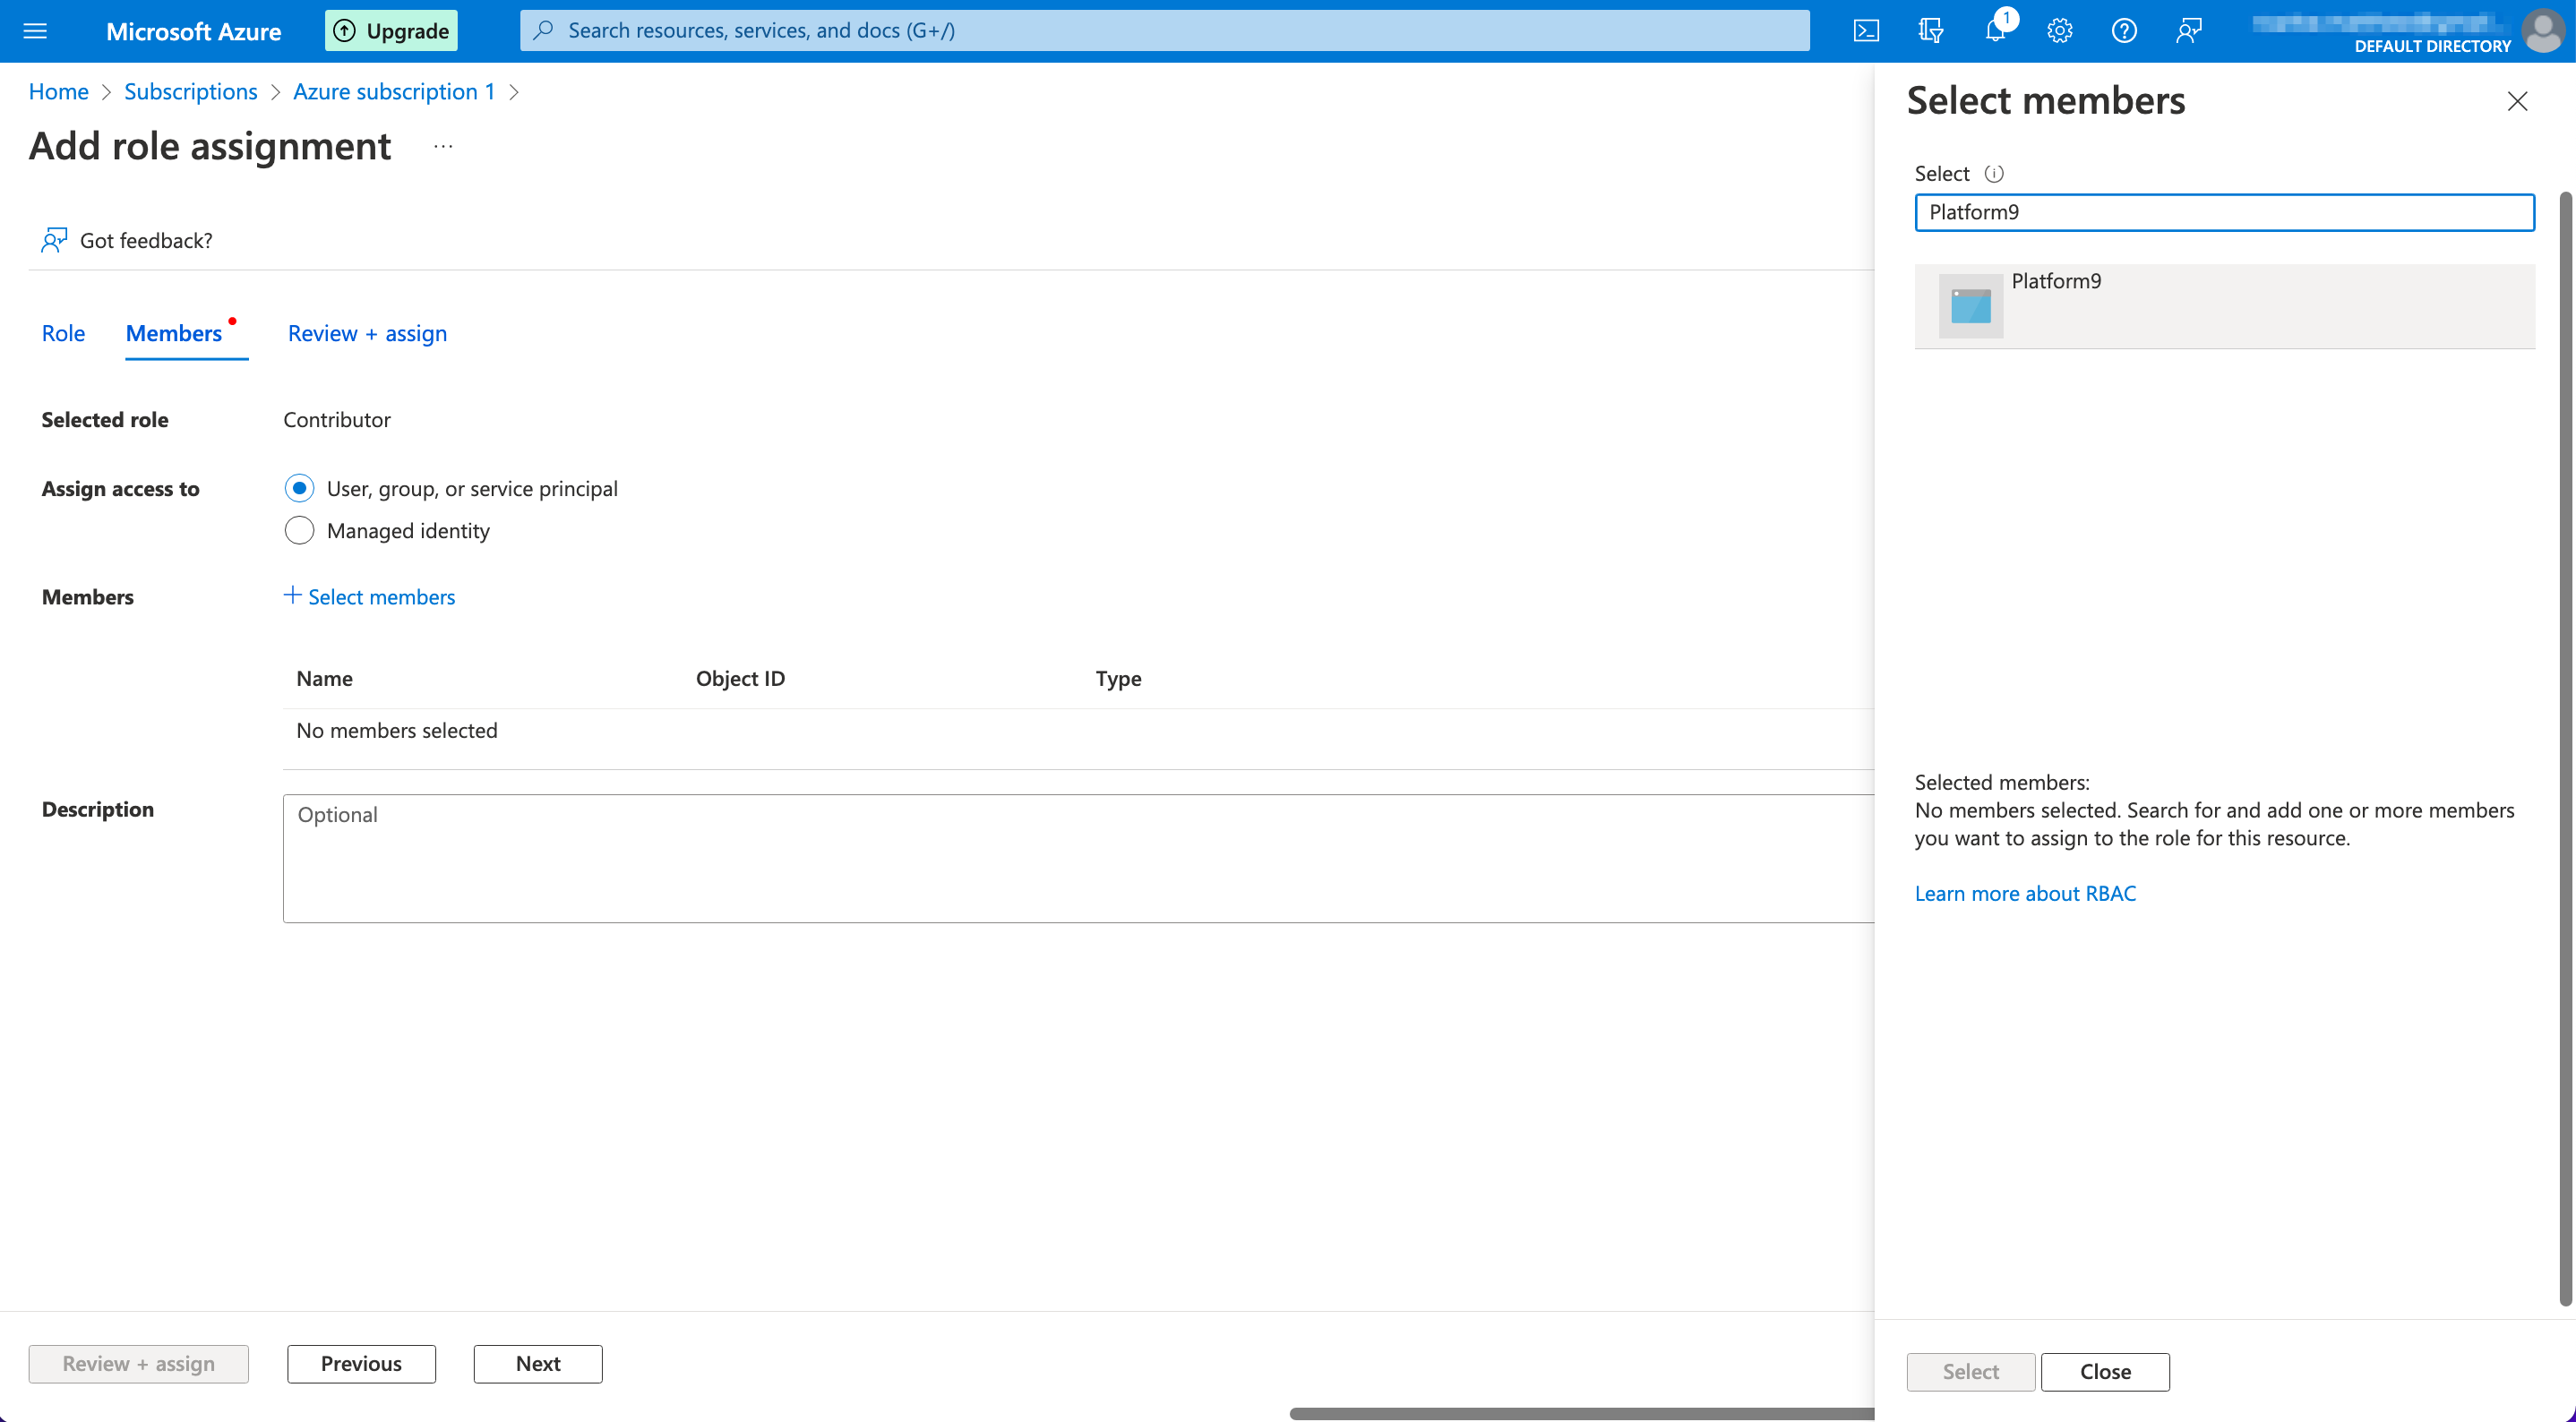Open the hamburger portal menu
Screen dimensions: 2576x1422
pyautogui.click(x=35, y=30)
